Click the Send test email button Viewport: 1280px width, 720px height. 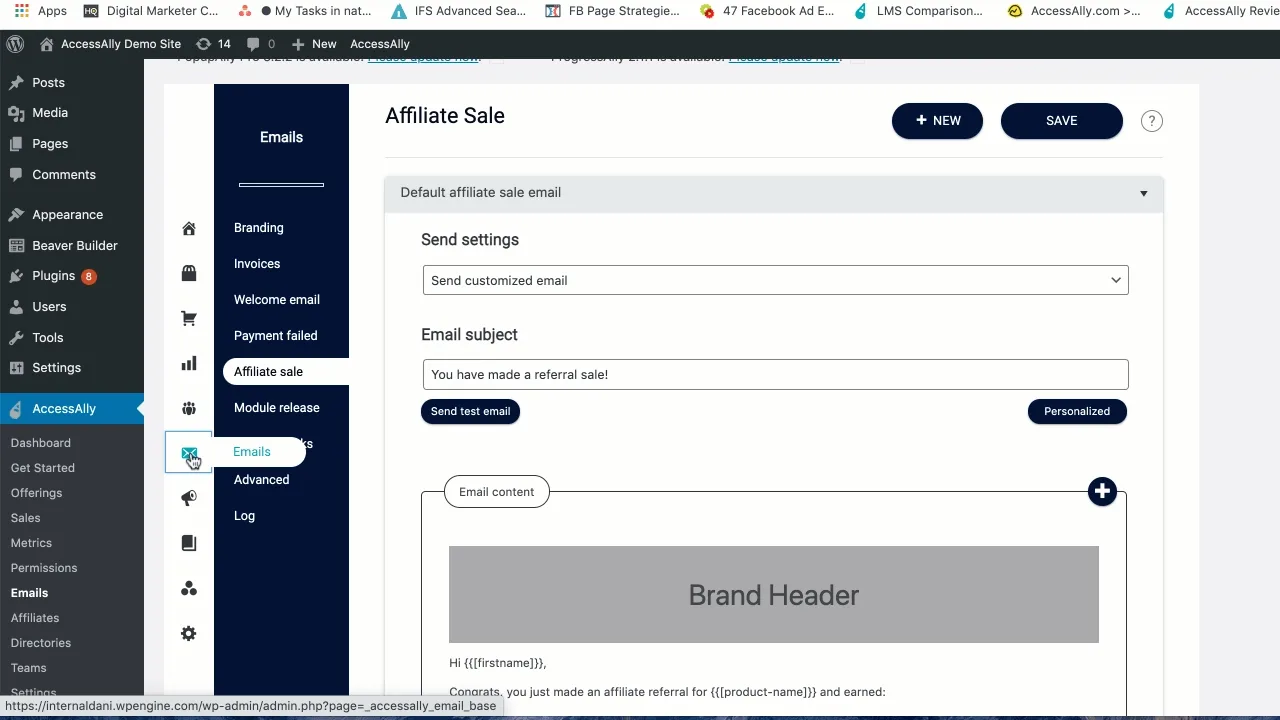click(x=470, y=411)
